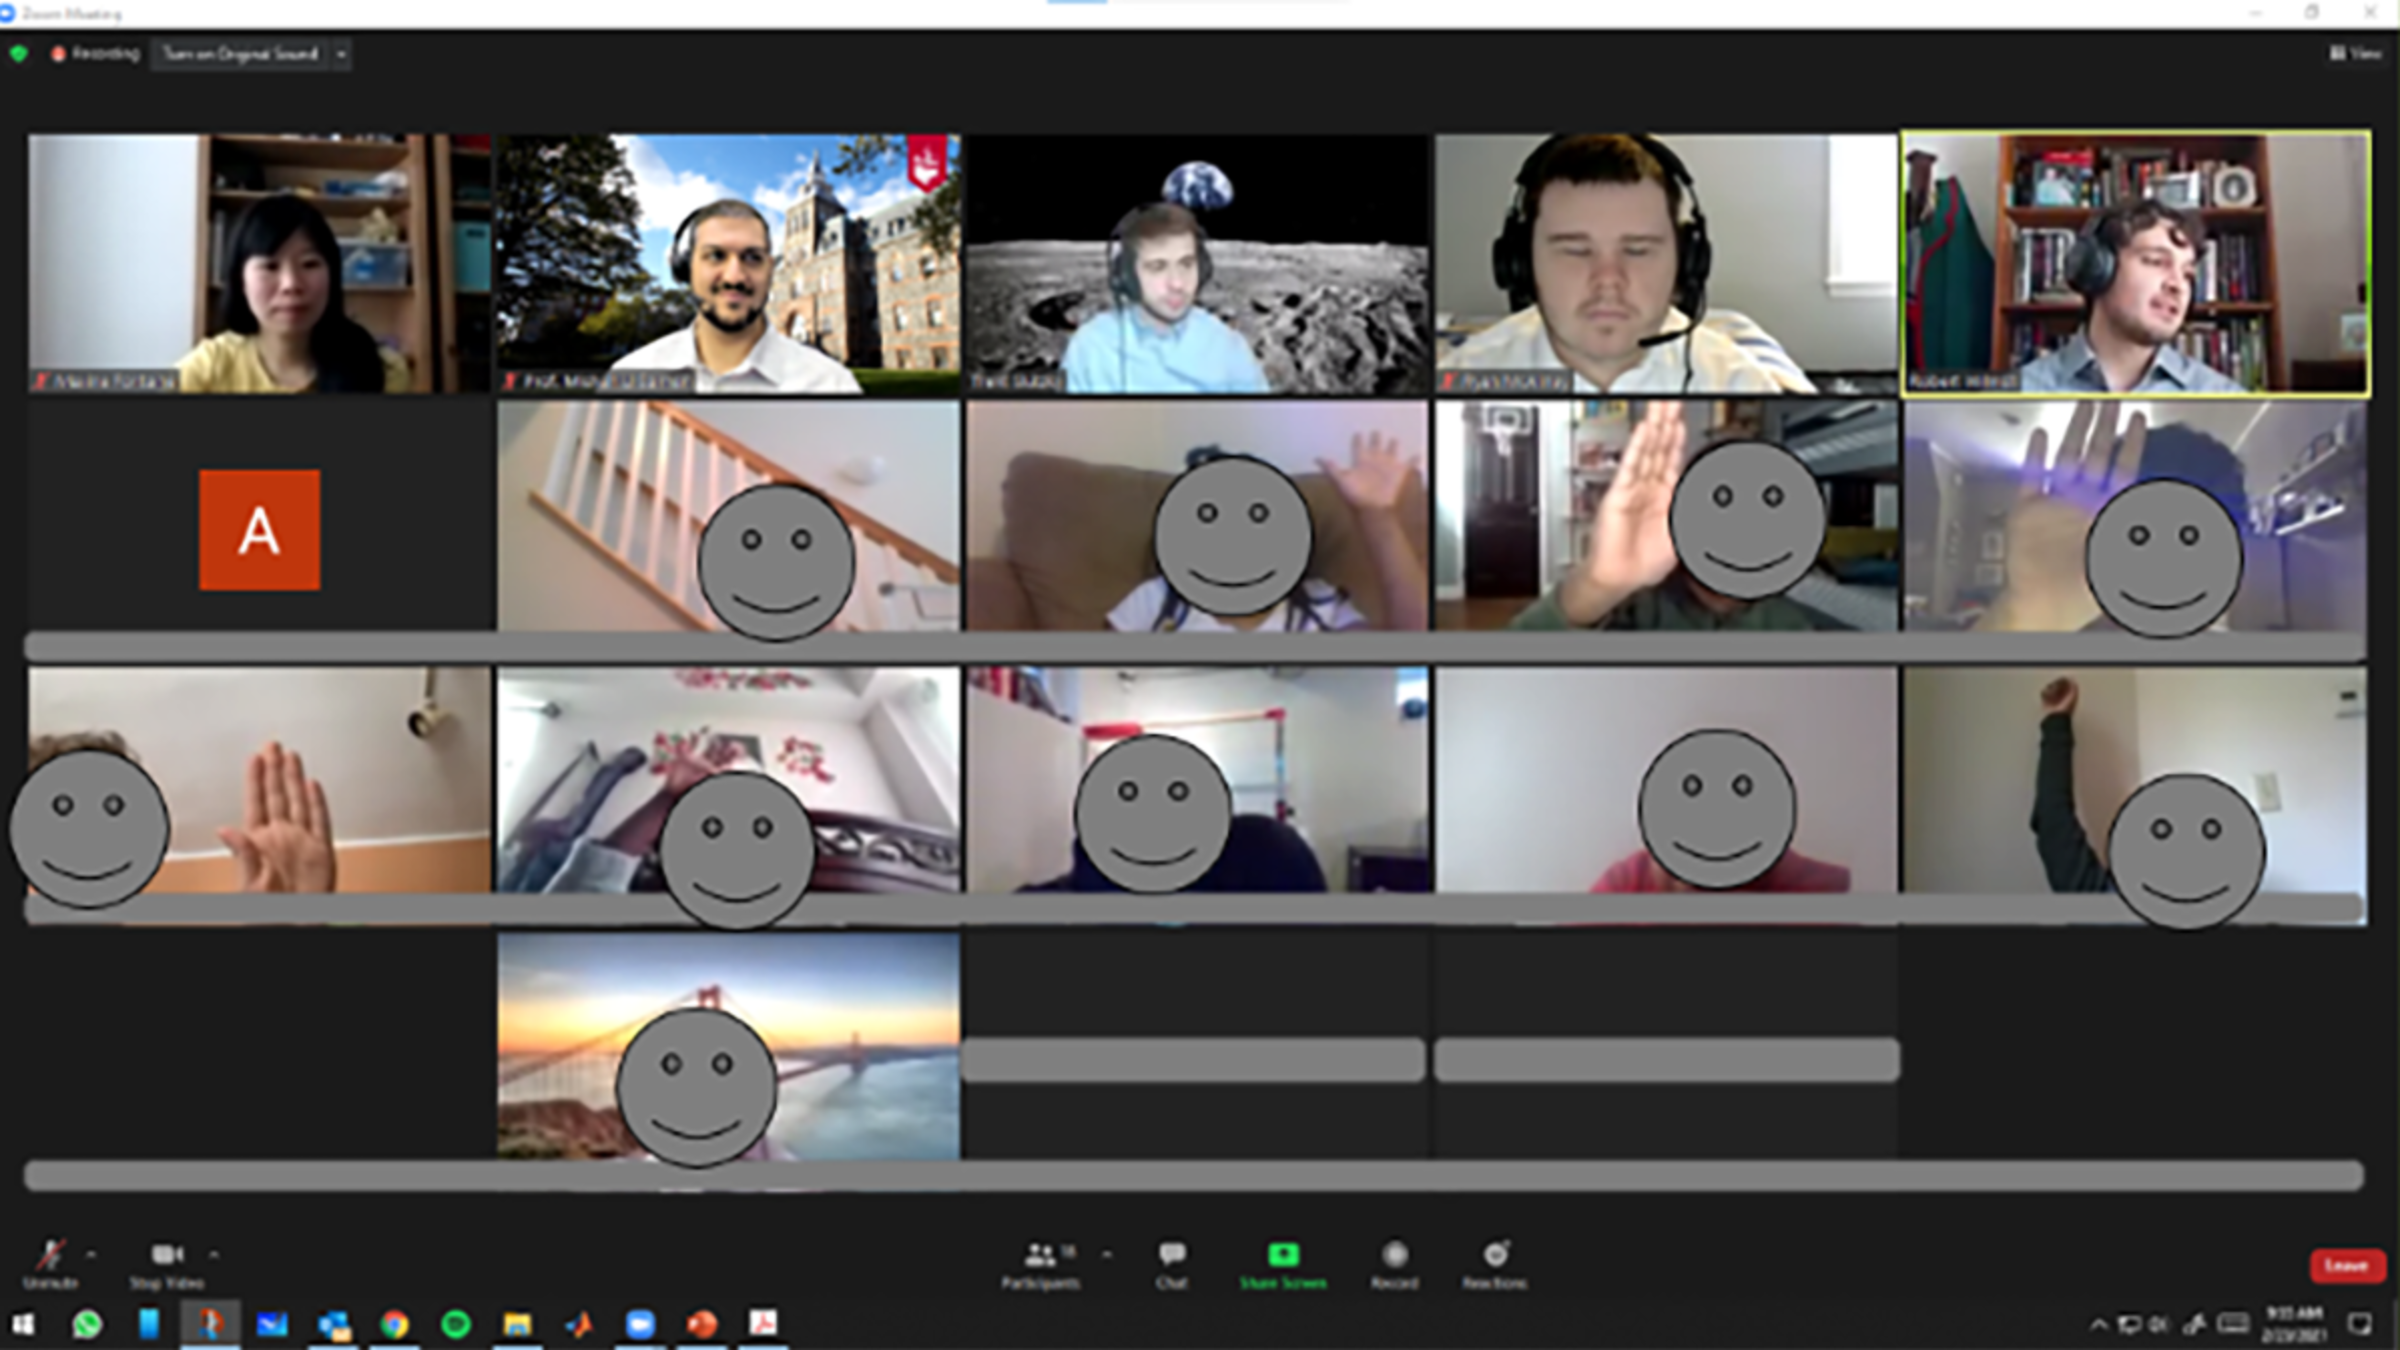Open the video settings dropdown arrow
The height and width of the screenshot is (1350, 2400).
pos(213,1253)
